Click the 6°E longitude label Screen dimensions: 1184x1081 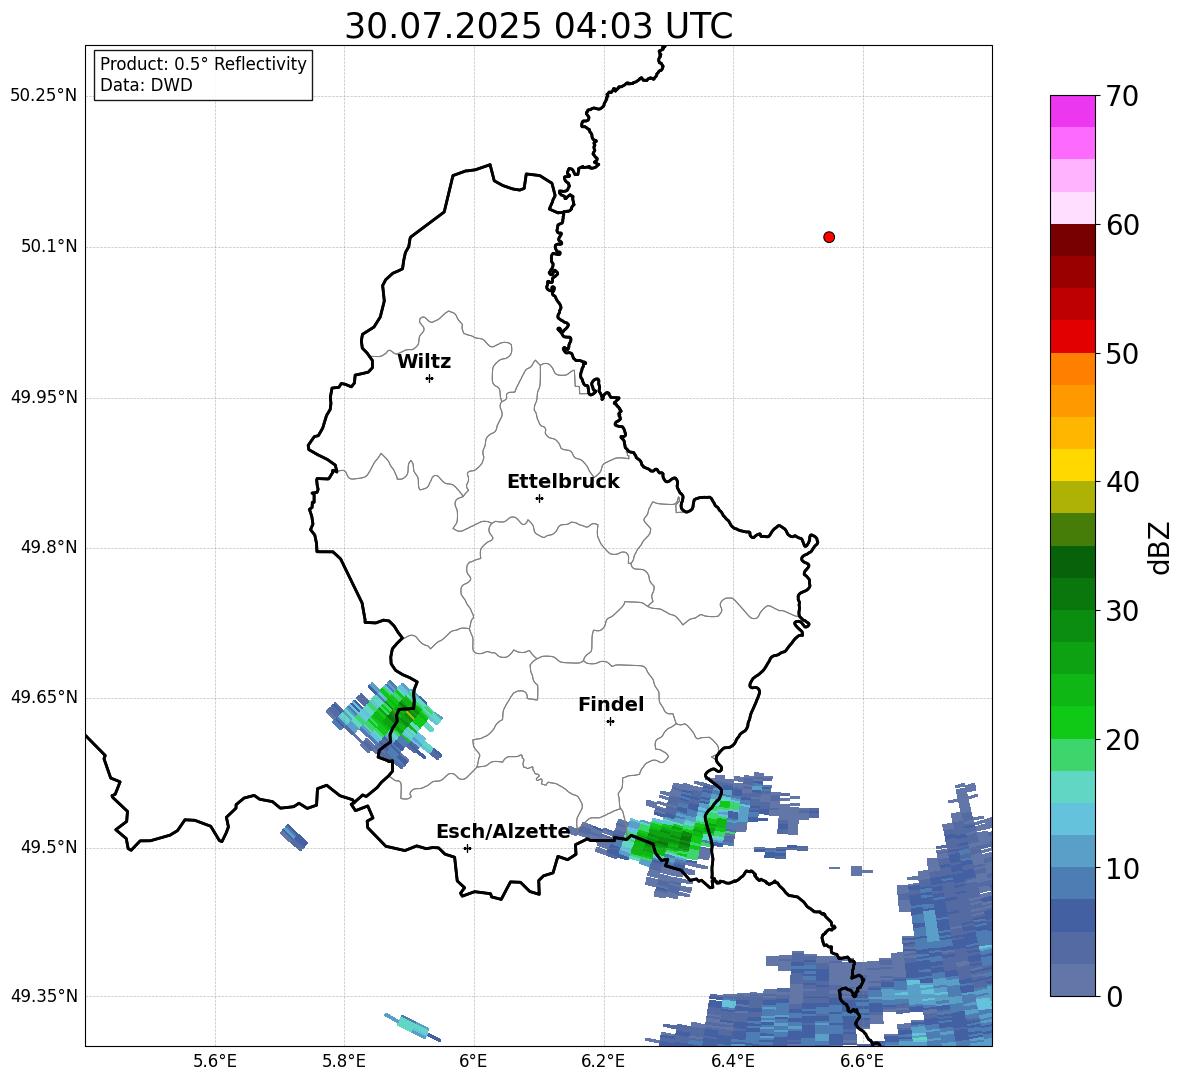[473, 1061]
